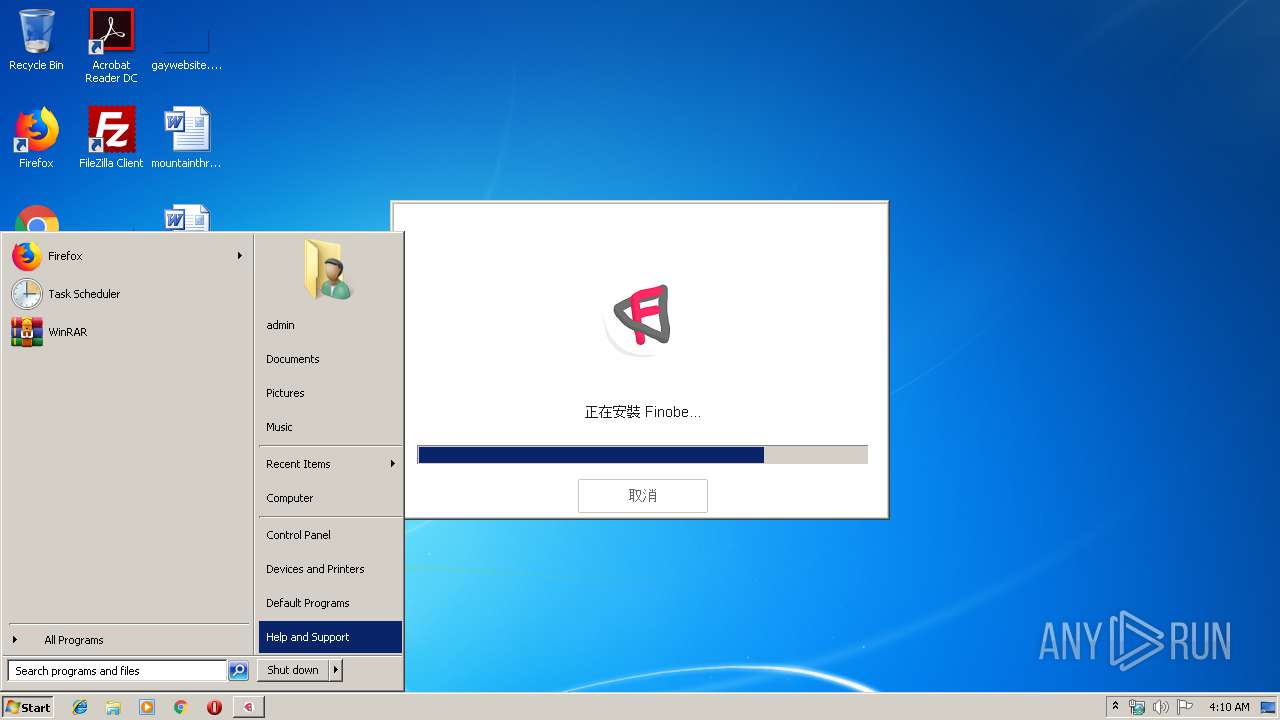This screenshot has width=1280, height=720.
Task: Click the 取消 cancel button in installer
Action: (x=642, y=496)
